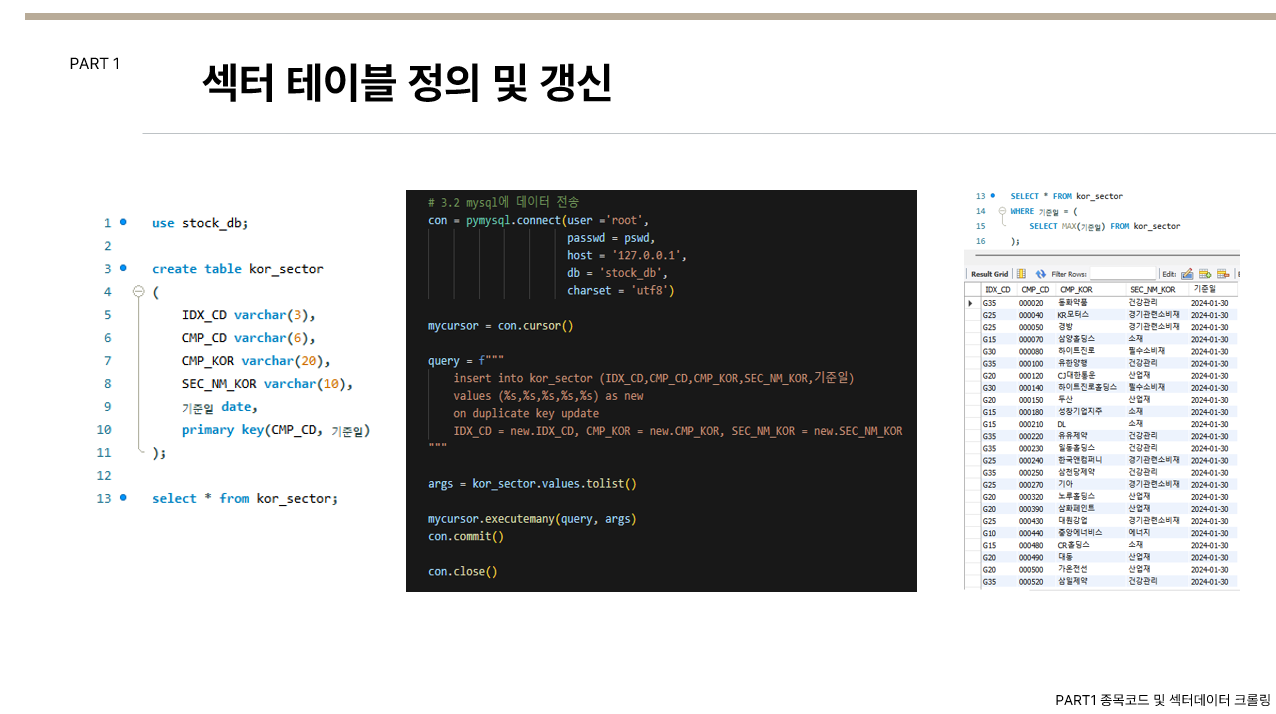1276x714 pixels.
Task: Click the refresh icon in result grid toolbar
Action: click(x=1041, y=274)
